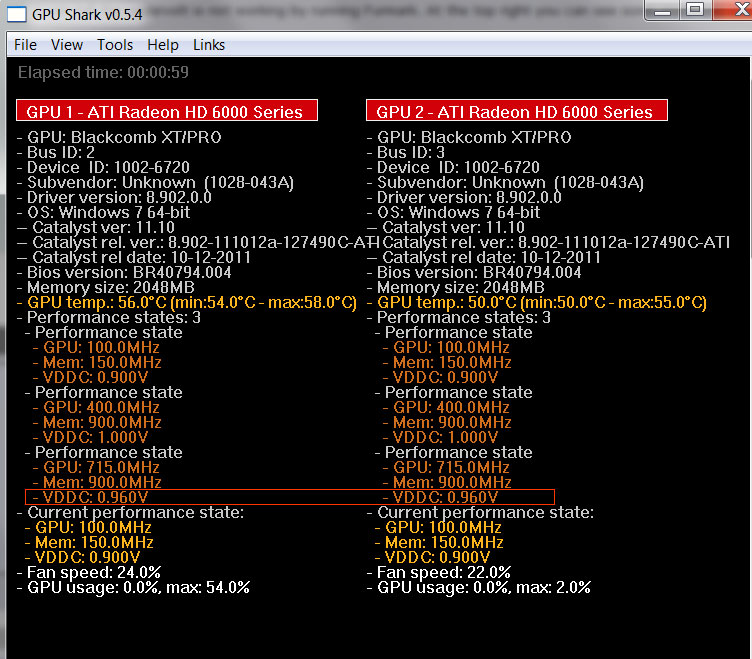
Task: Click the GPU Shark title bar icon
Action: click(x=16, y=14)
